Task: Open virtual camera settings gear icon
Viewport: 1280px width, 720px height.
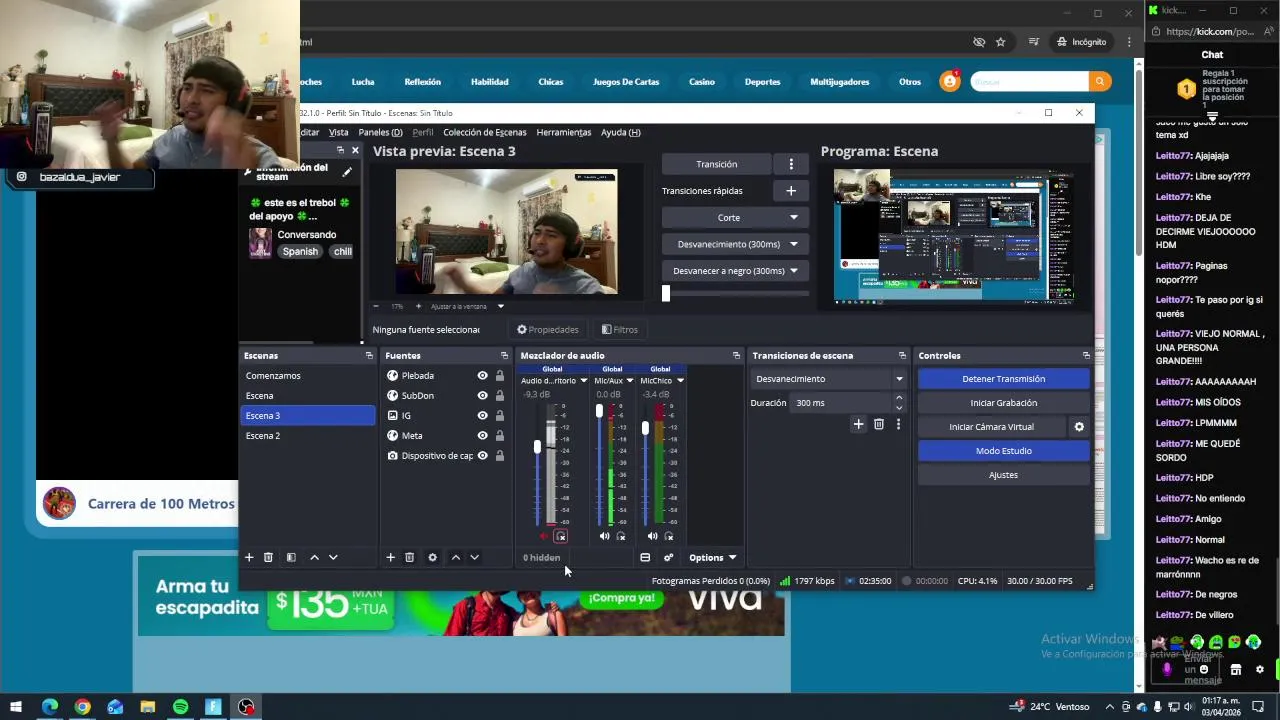Action: [x=1079, y=427]
